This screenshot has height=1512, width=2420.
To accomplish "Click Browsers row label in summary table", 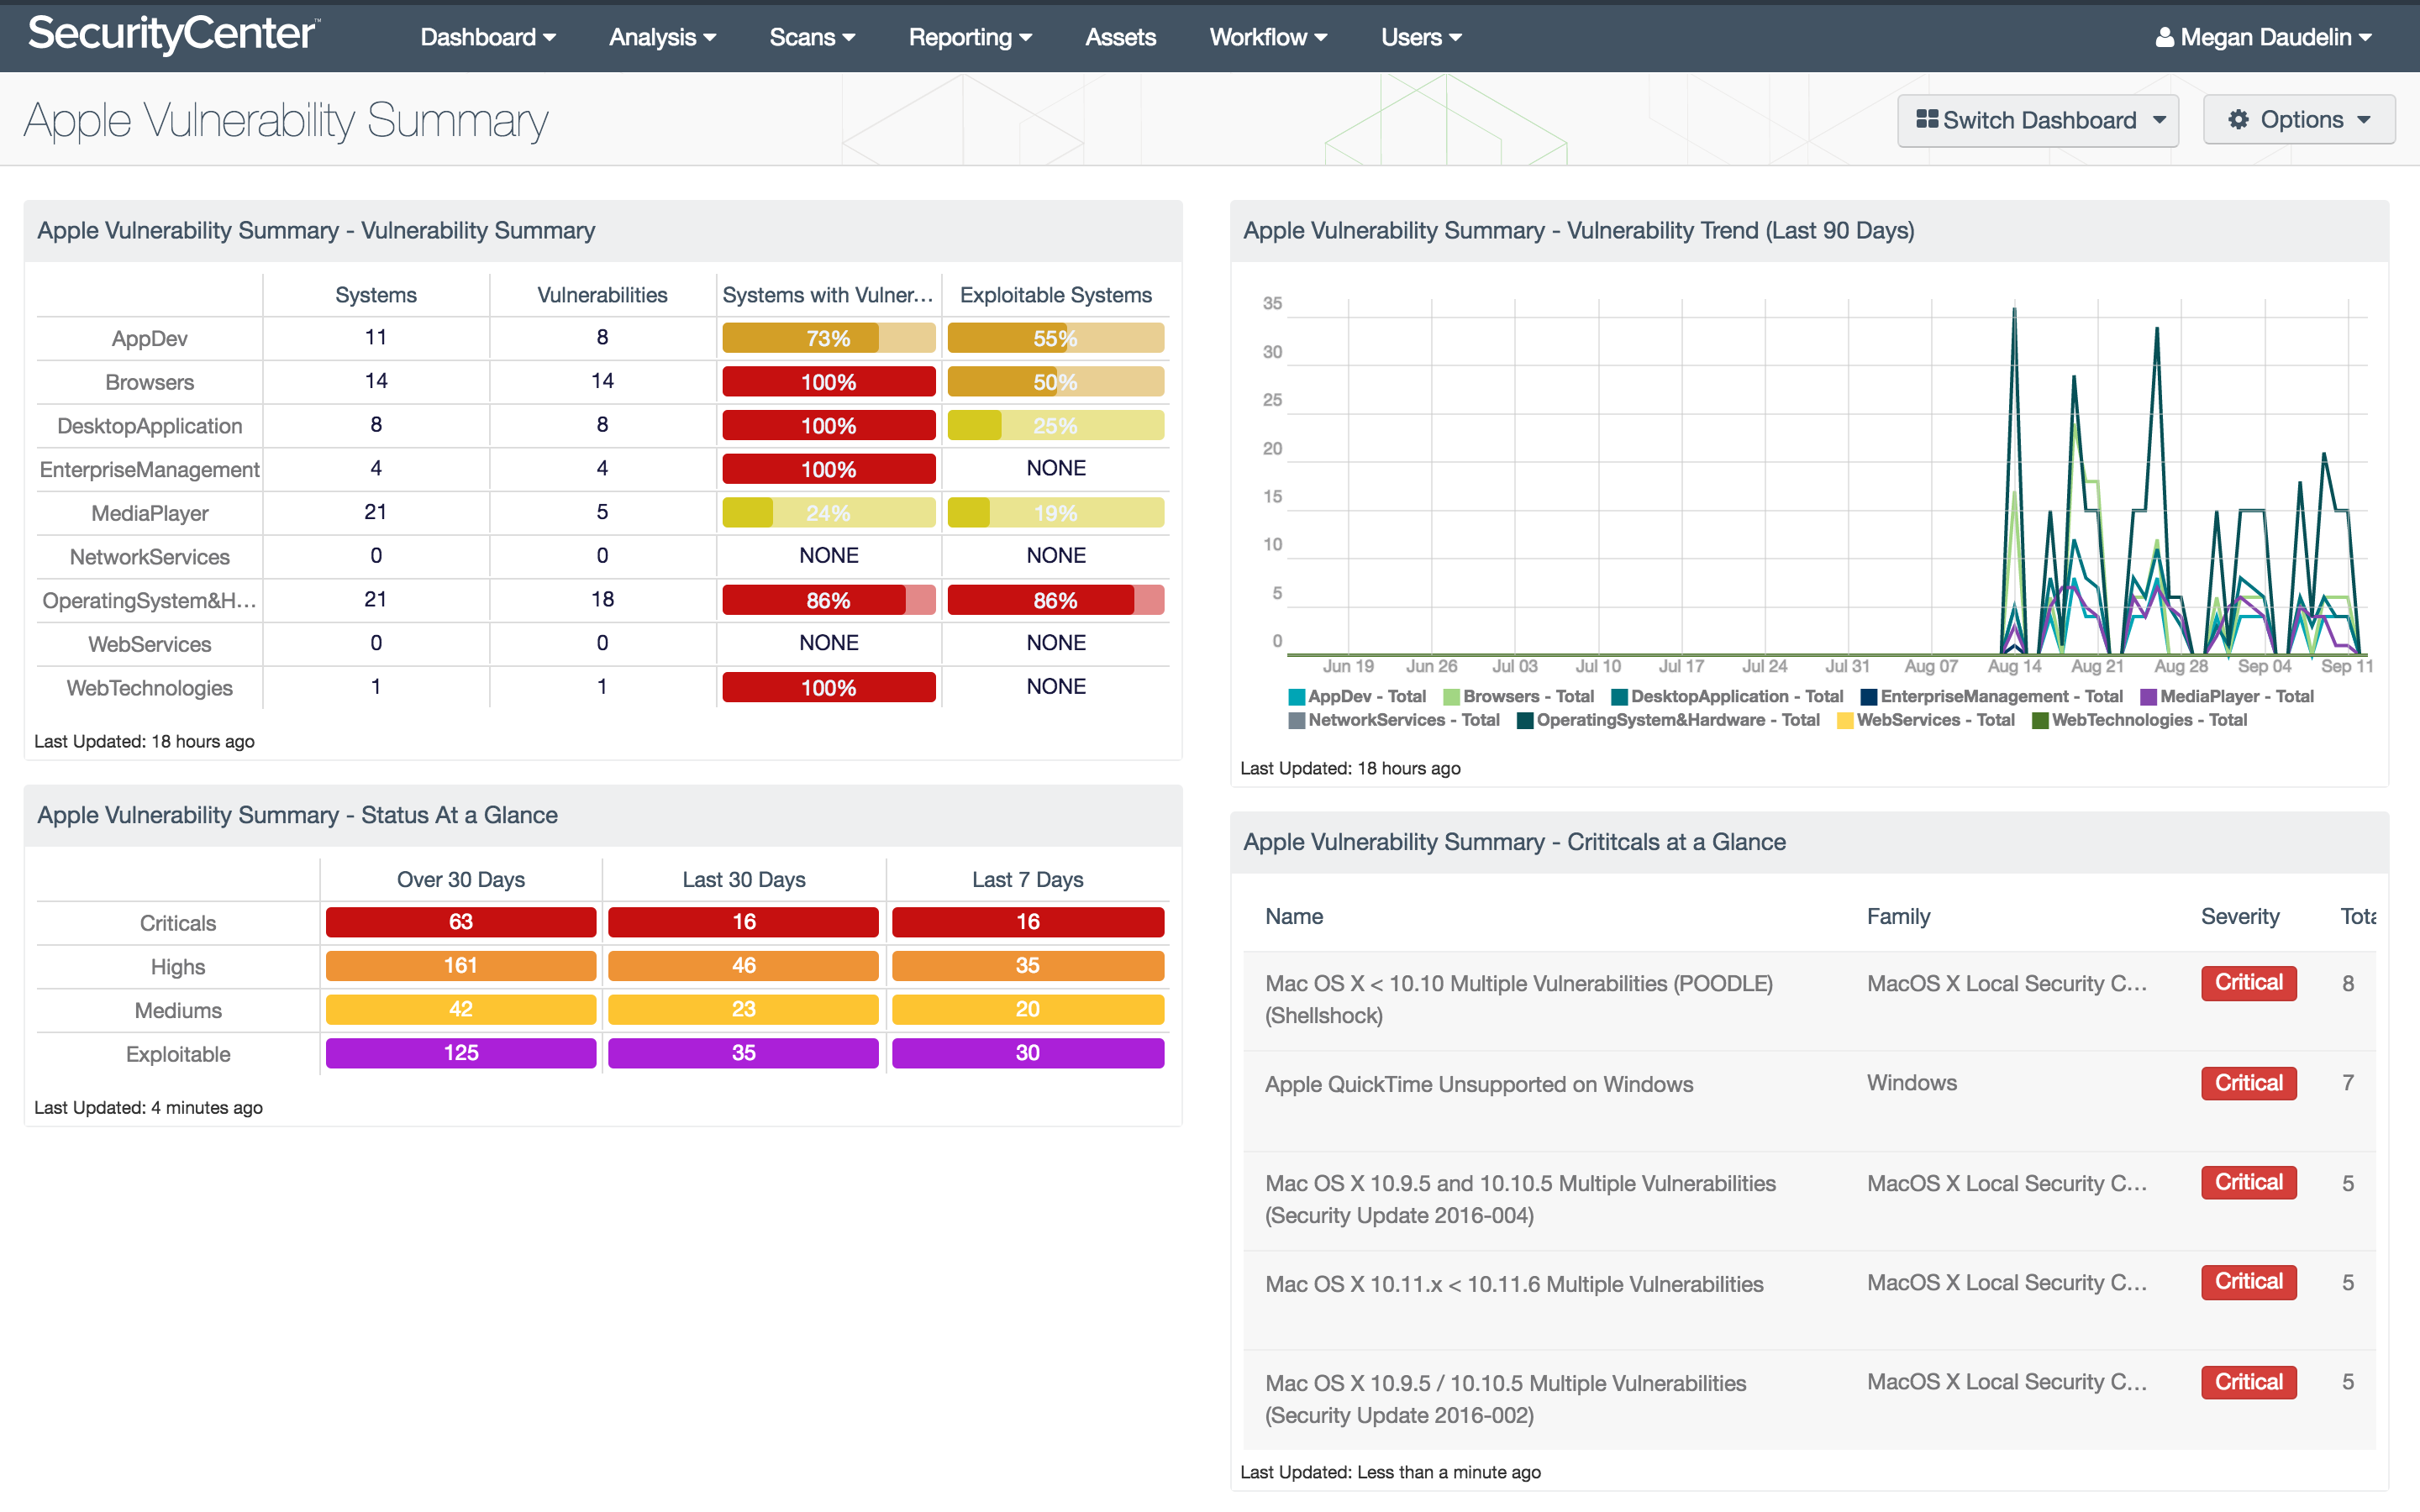I will (150, 382).
